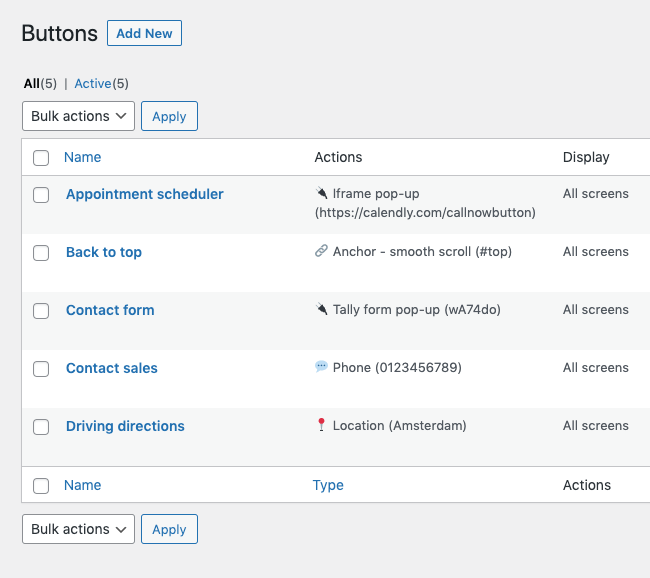Click the Add New button
Image resolution: width=650 pixels, height=578 pixels.
pyautogui.click(x=144, y=33)
